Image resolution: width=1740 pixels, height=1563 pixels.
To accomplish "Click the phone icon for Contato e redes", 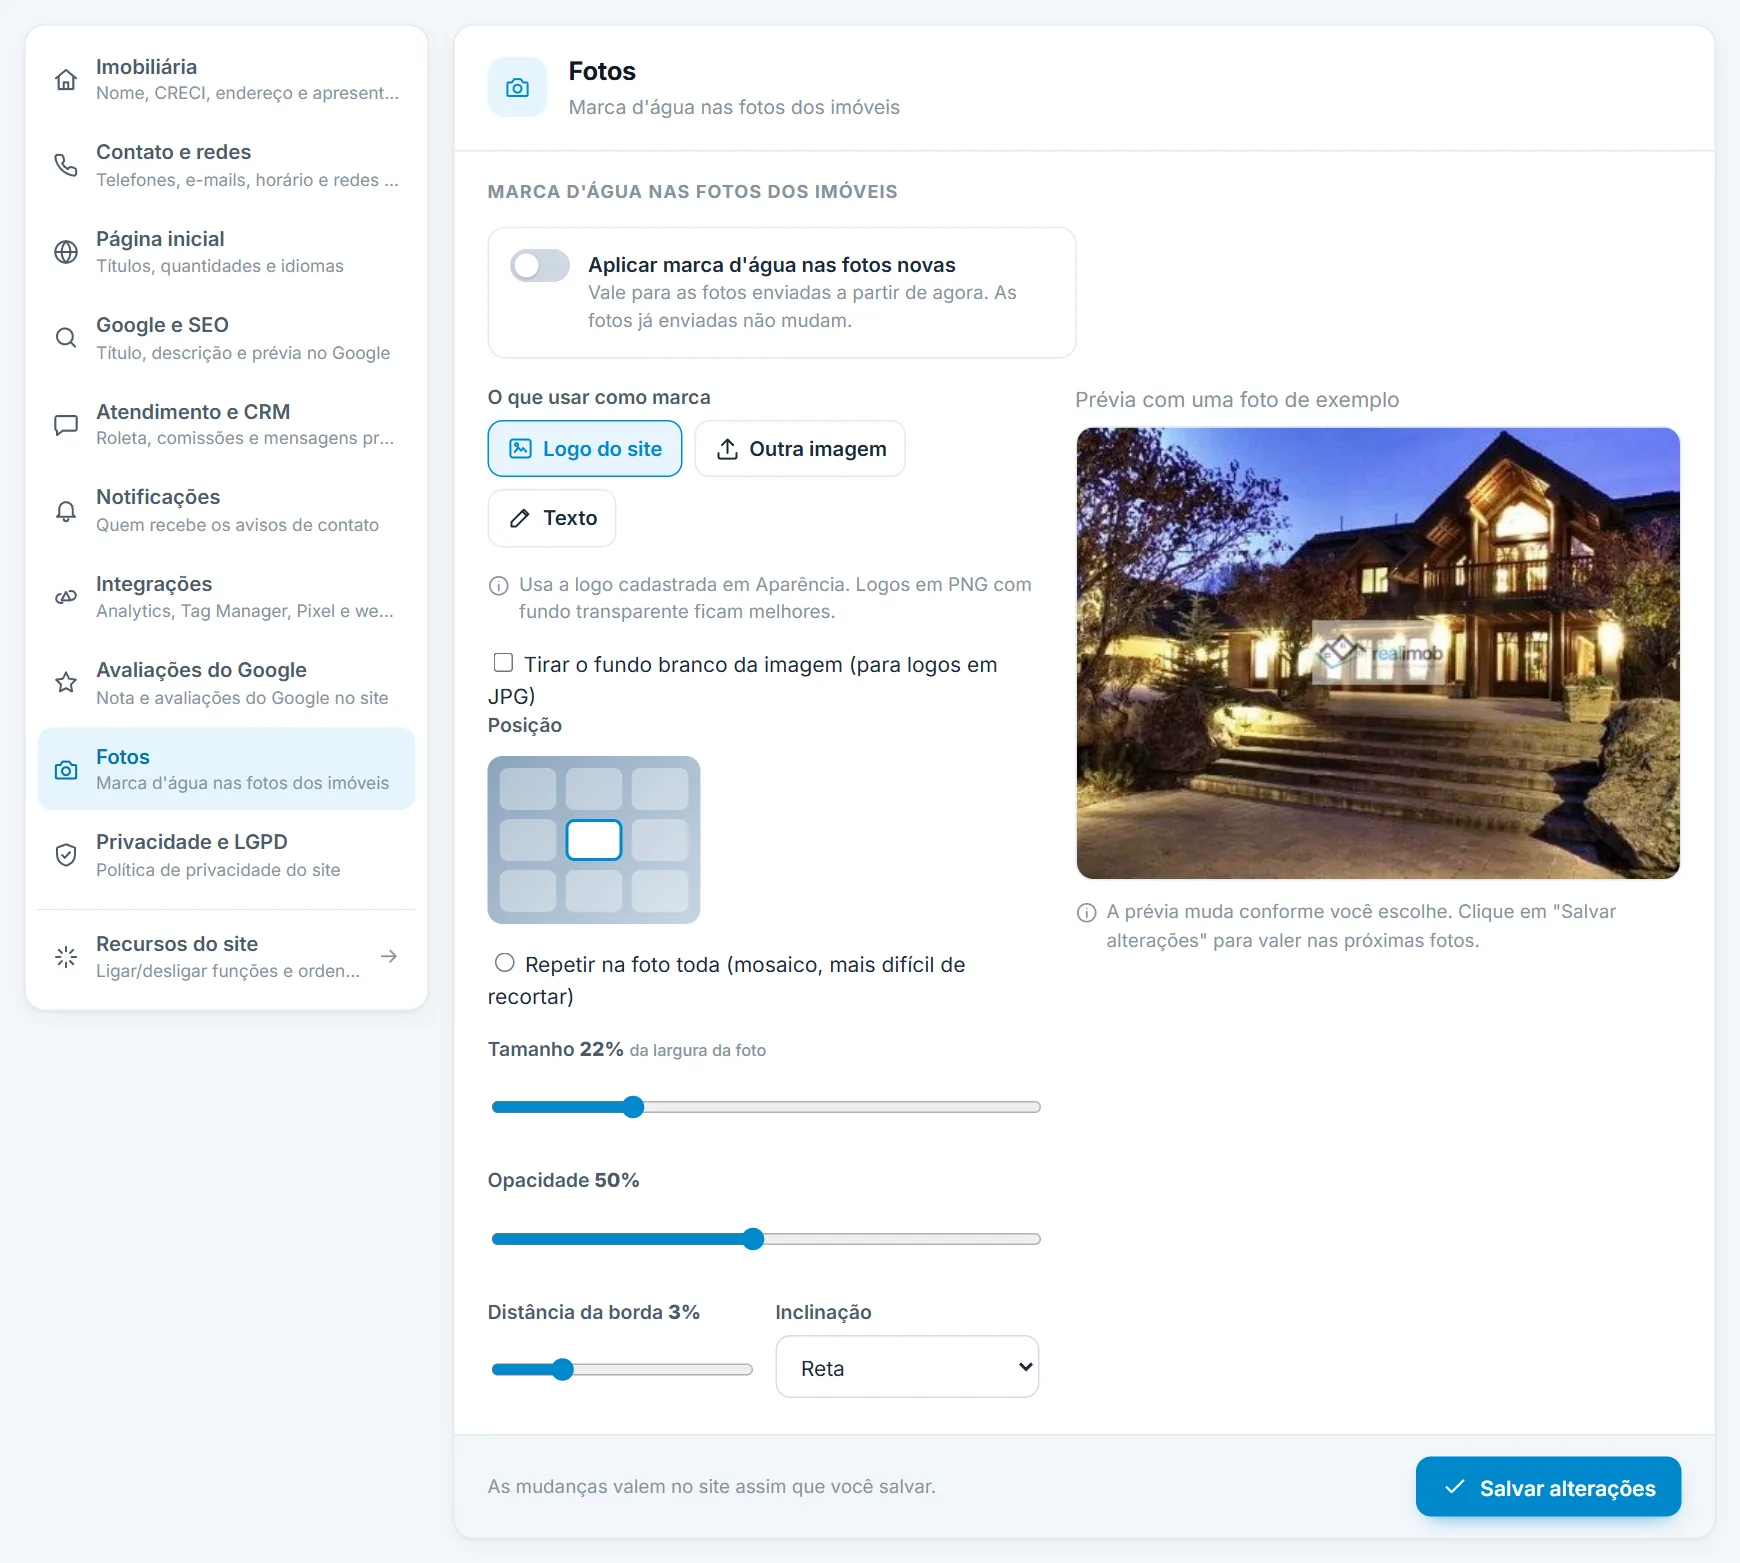I will tap(66, 165).
